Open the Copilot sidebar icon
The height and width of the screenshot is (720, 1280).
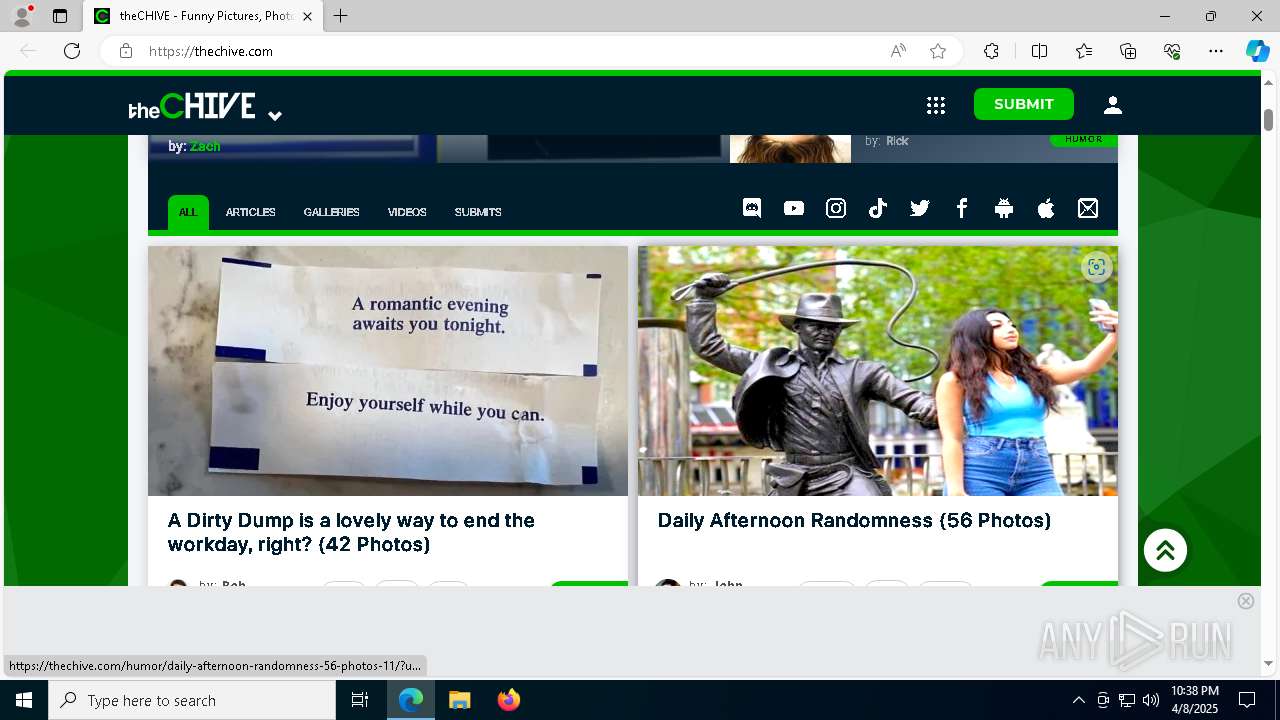click(1257, 51)
